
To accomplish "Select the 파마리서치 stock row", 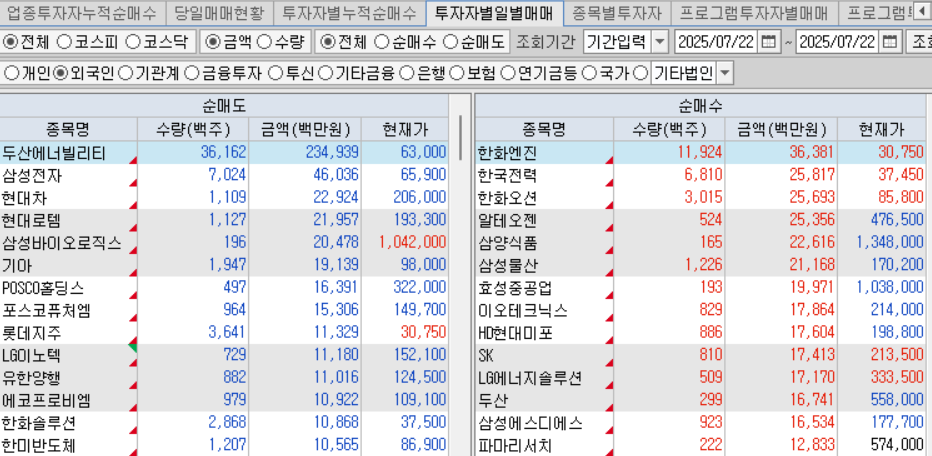I will click(700, 445).
